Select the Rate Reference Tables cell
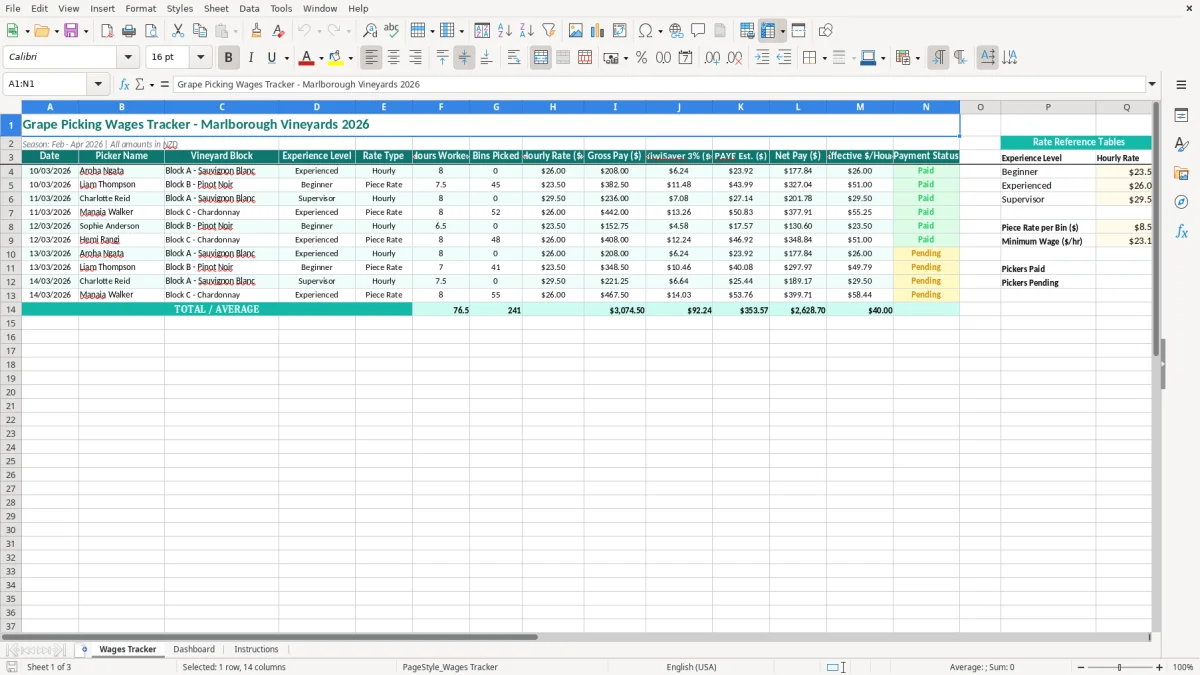The height and width of the screenshot is (675, 1200). coord(1076,142)
